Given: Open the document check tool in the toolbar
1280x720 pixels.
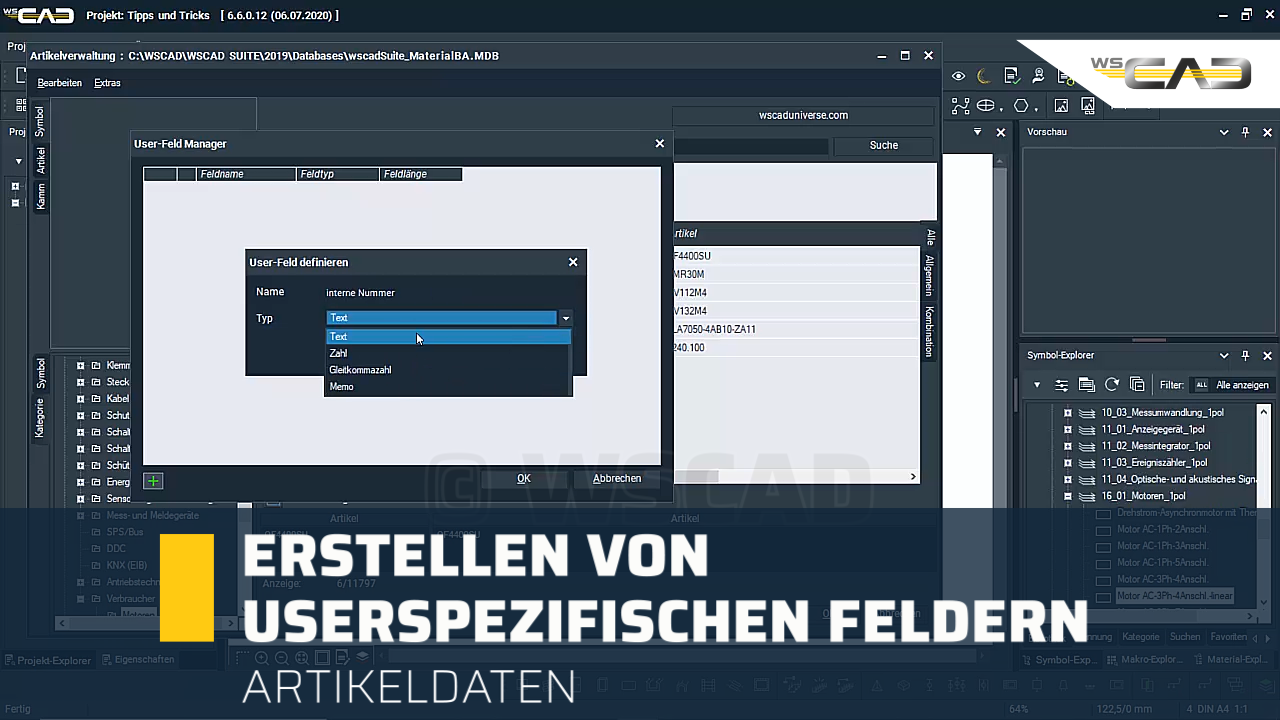Looking at the screenshot, I should point(1011,76).
